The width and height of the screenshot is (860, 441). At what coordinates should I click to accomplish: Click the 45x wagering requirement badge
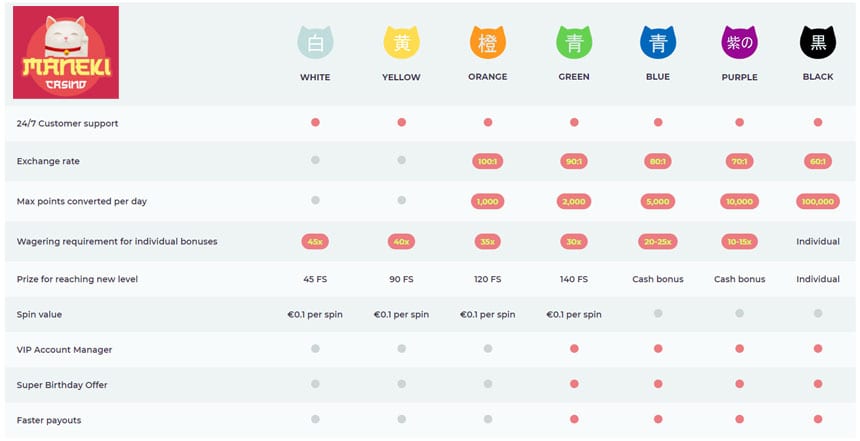pos(315,241)
